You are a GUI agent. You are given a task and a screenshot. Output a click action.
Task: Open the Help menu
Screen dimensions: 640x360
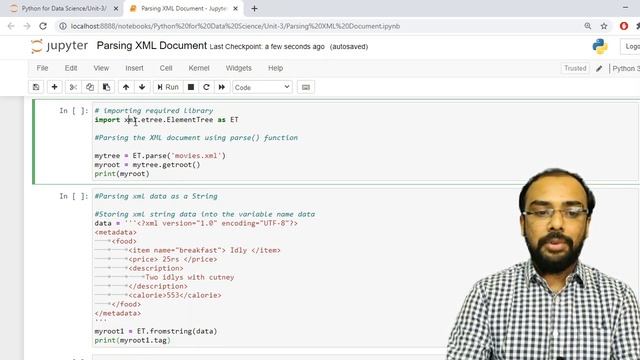(x=276, y=68)
